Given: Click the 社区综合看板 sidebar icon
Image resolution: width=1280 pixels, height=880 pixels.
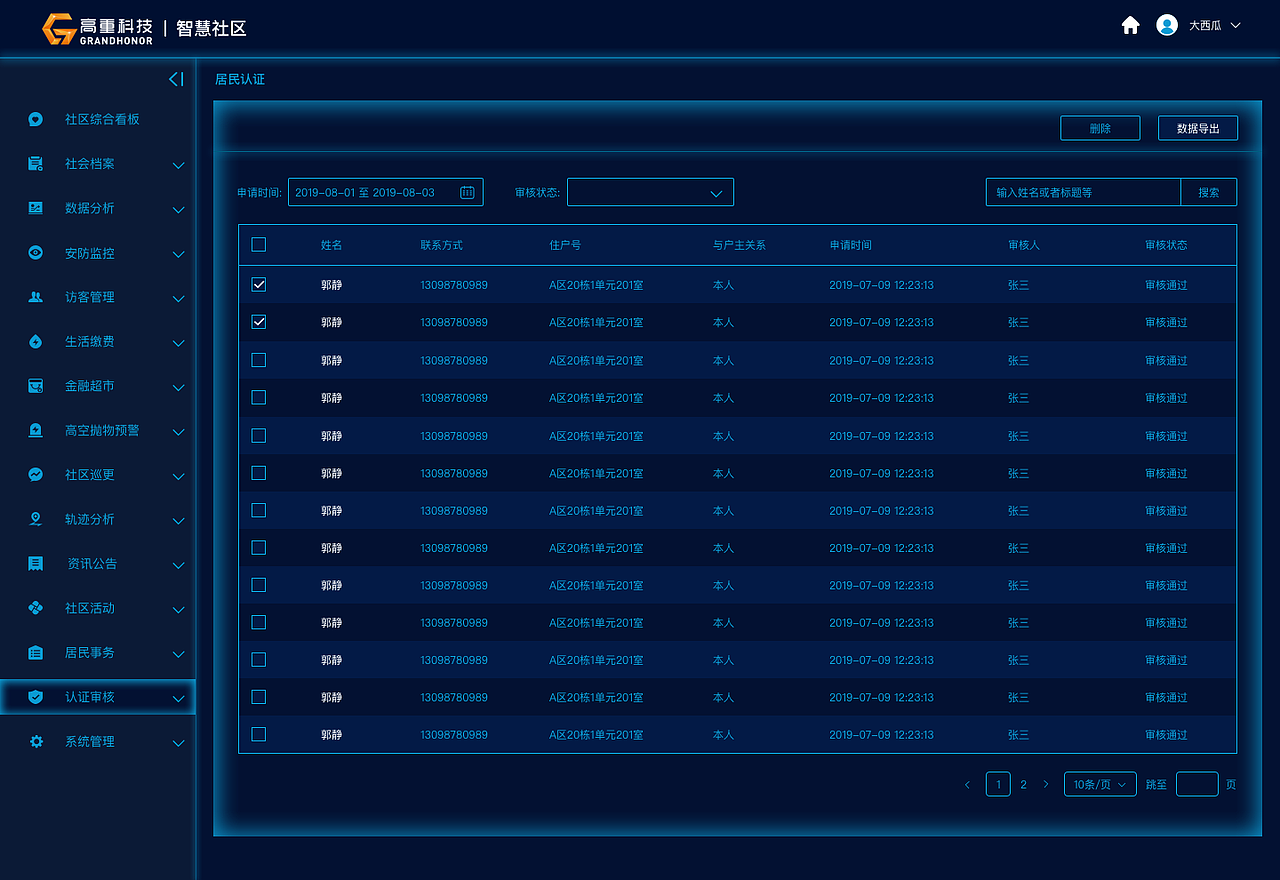Looking at the screenshot, I should (x=36, y=119).
